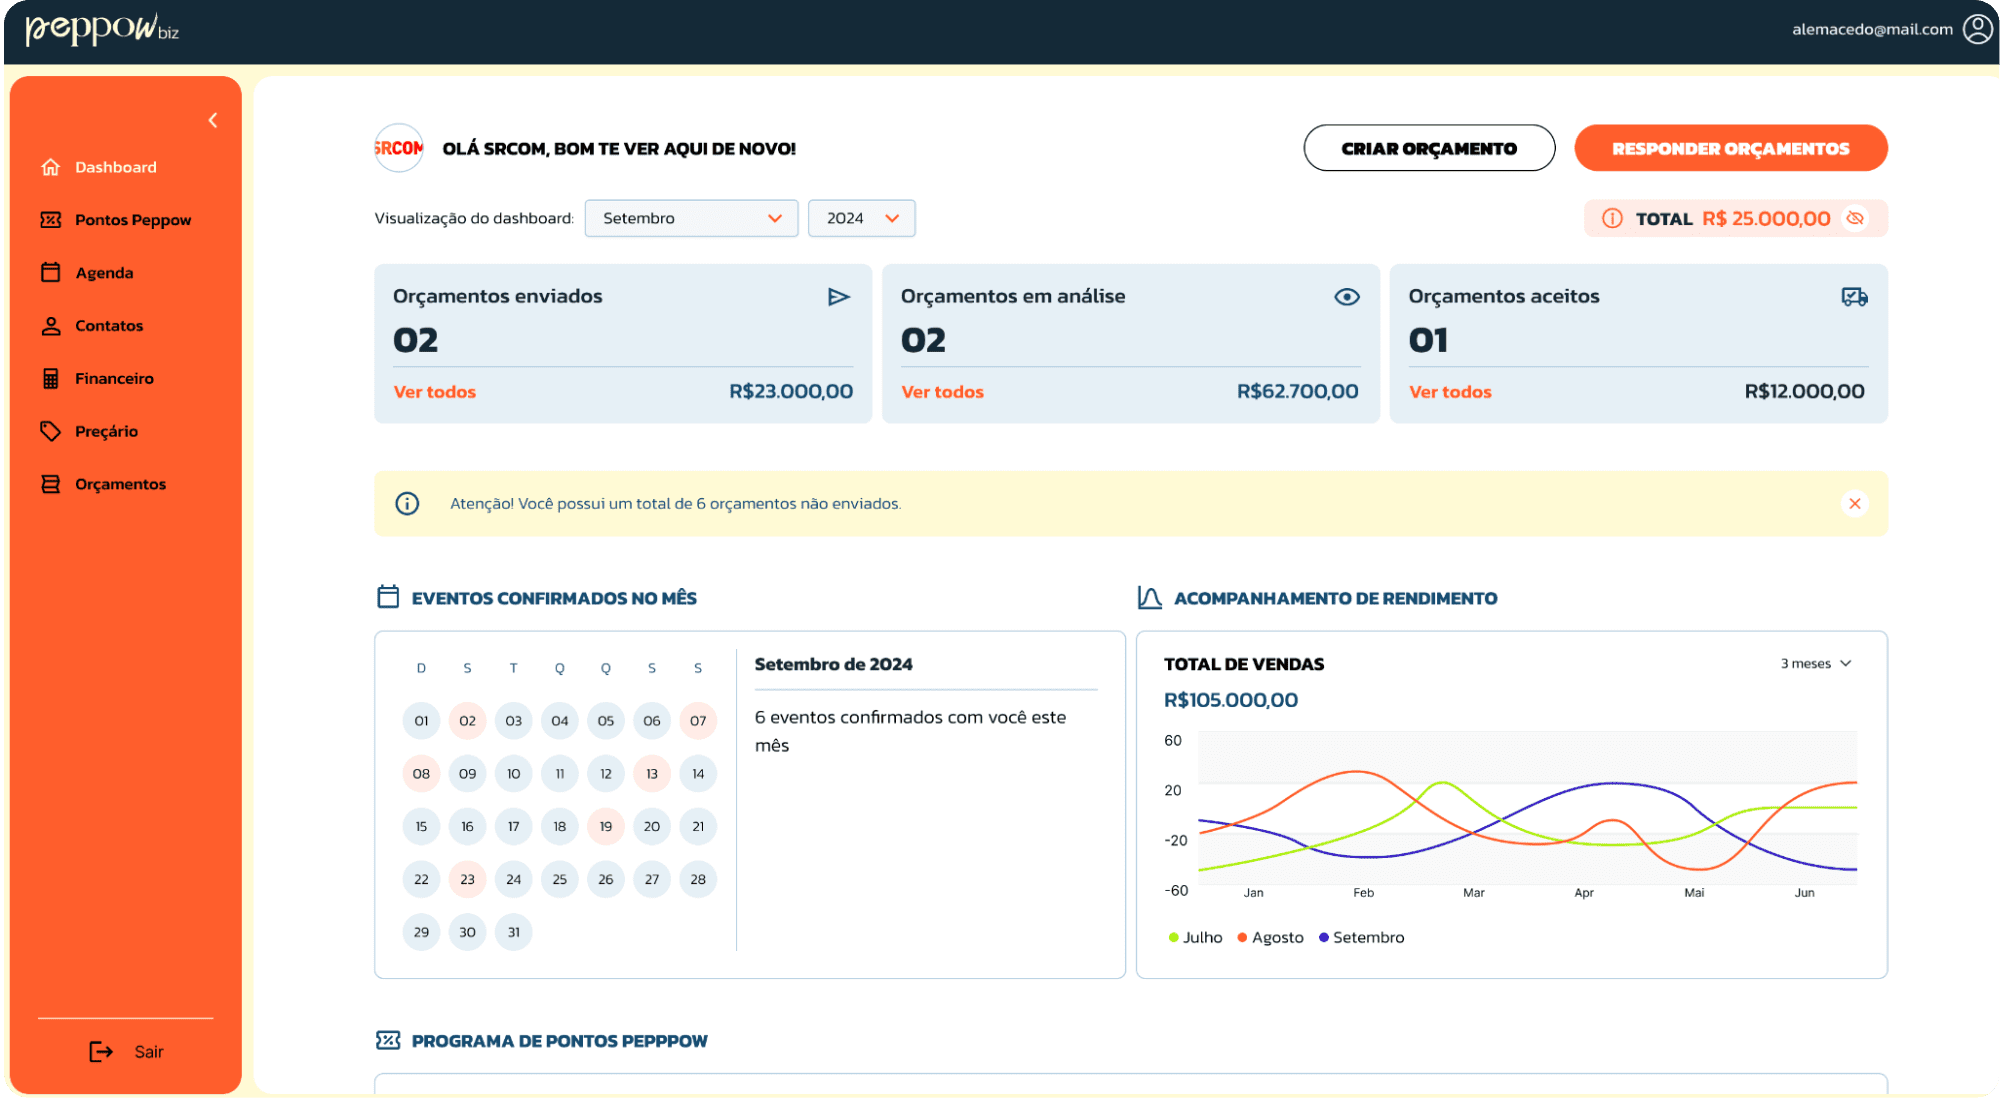Toggle the Setembro series in chart legend
This screenshot has height=1098, width=2000.
1361,938
